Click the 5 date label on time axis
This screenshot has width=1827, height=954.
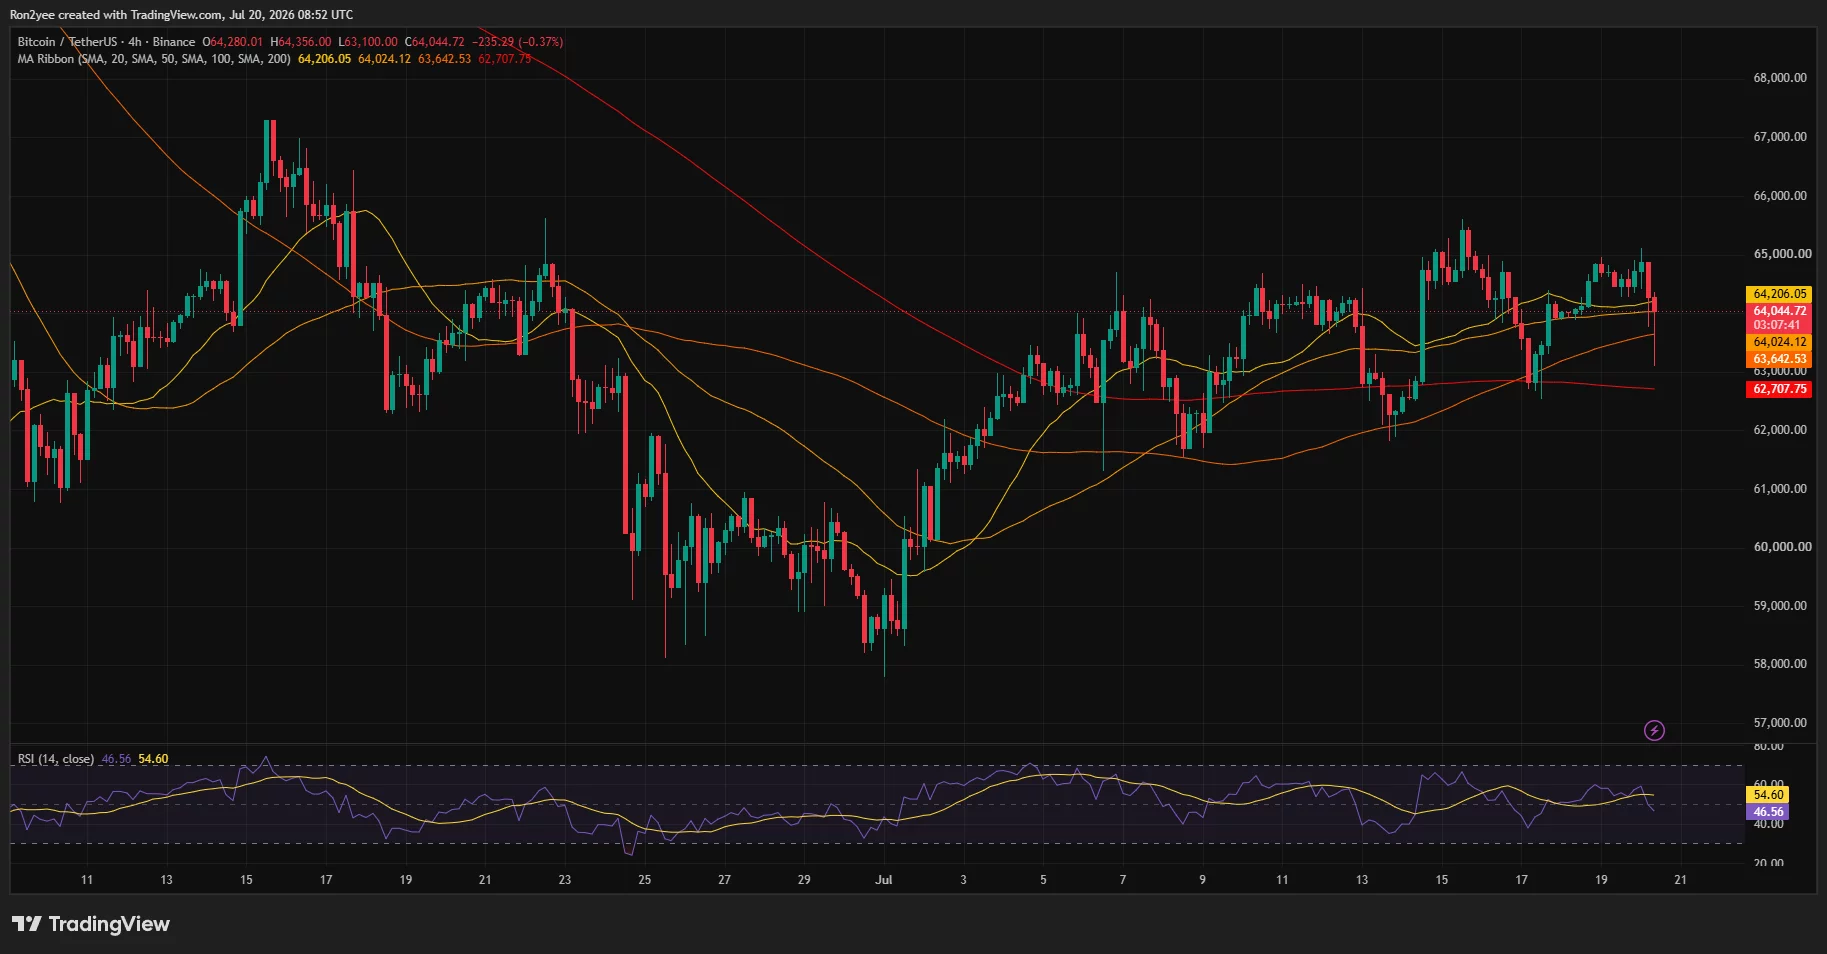coord(1043,880)
